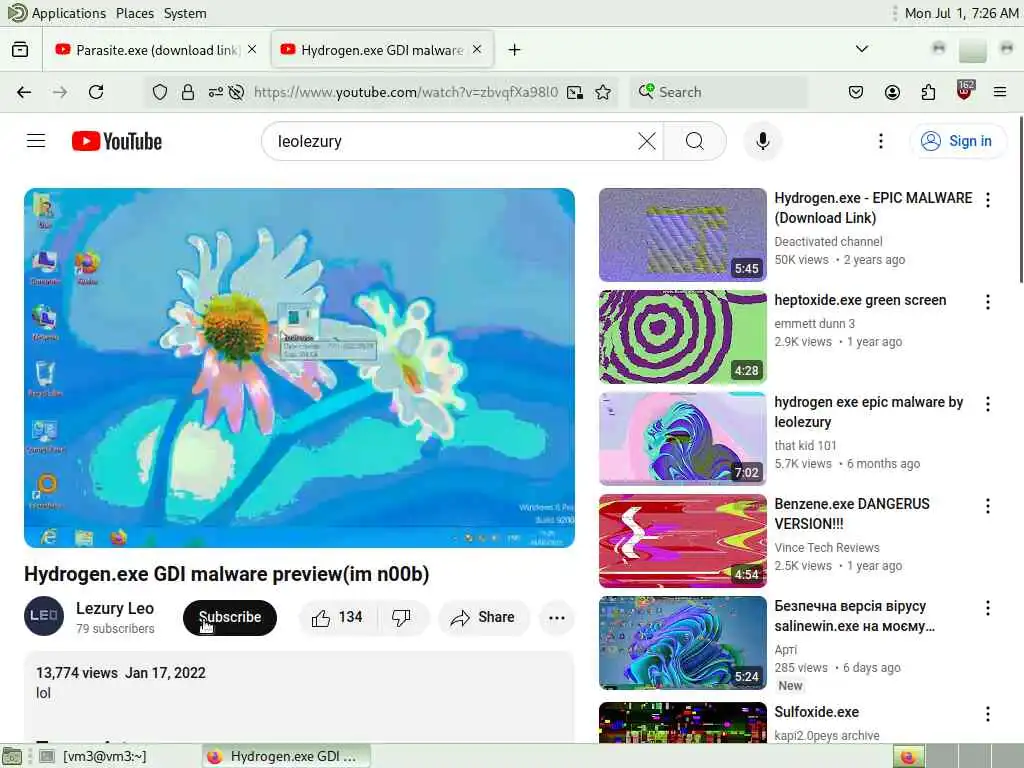Screen dimensions: 1024x768
Task: Click the Firefox back arrow
Action: (x=24, y=92)
